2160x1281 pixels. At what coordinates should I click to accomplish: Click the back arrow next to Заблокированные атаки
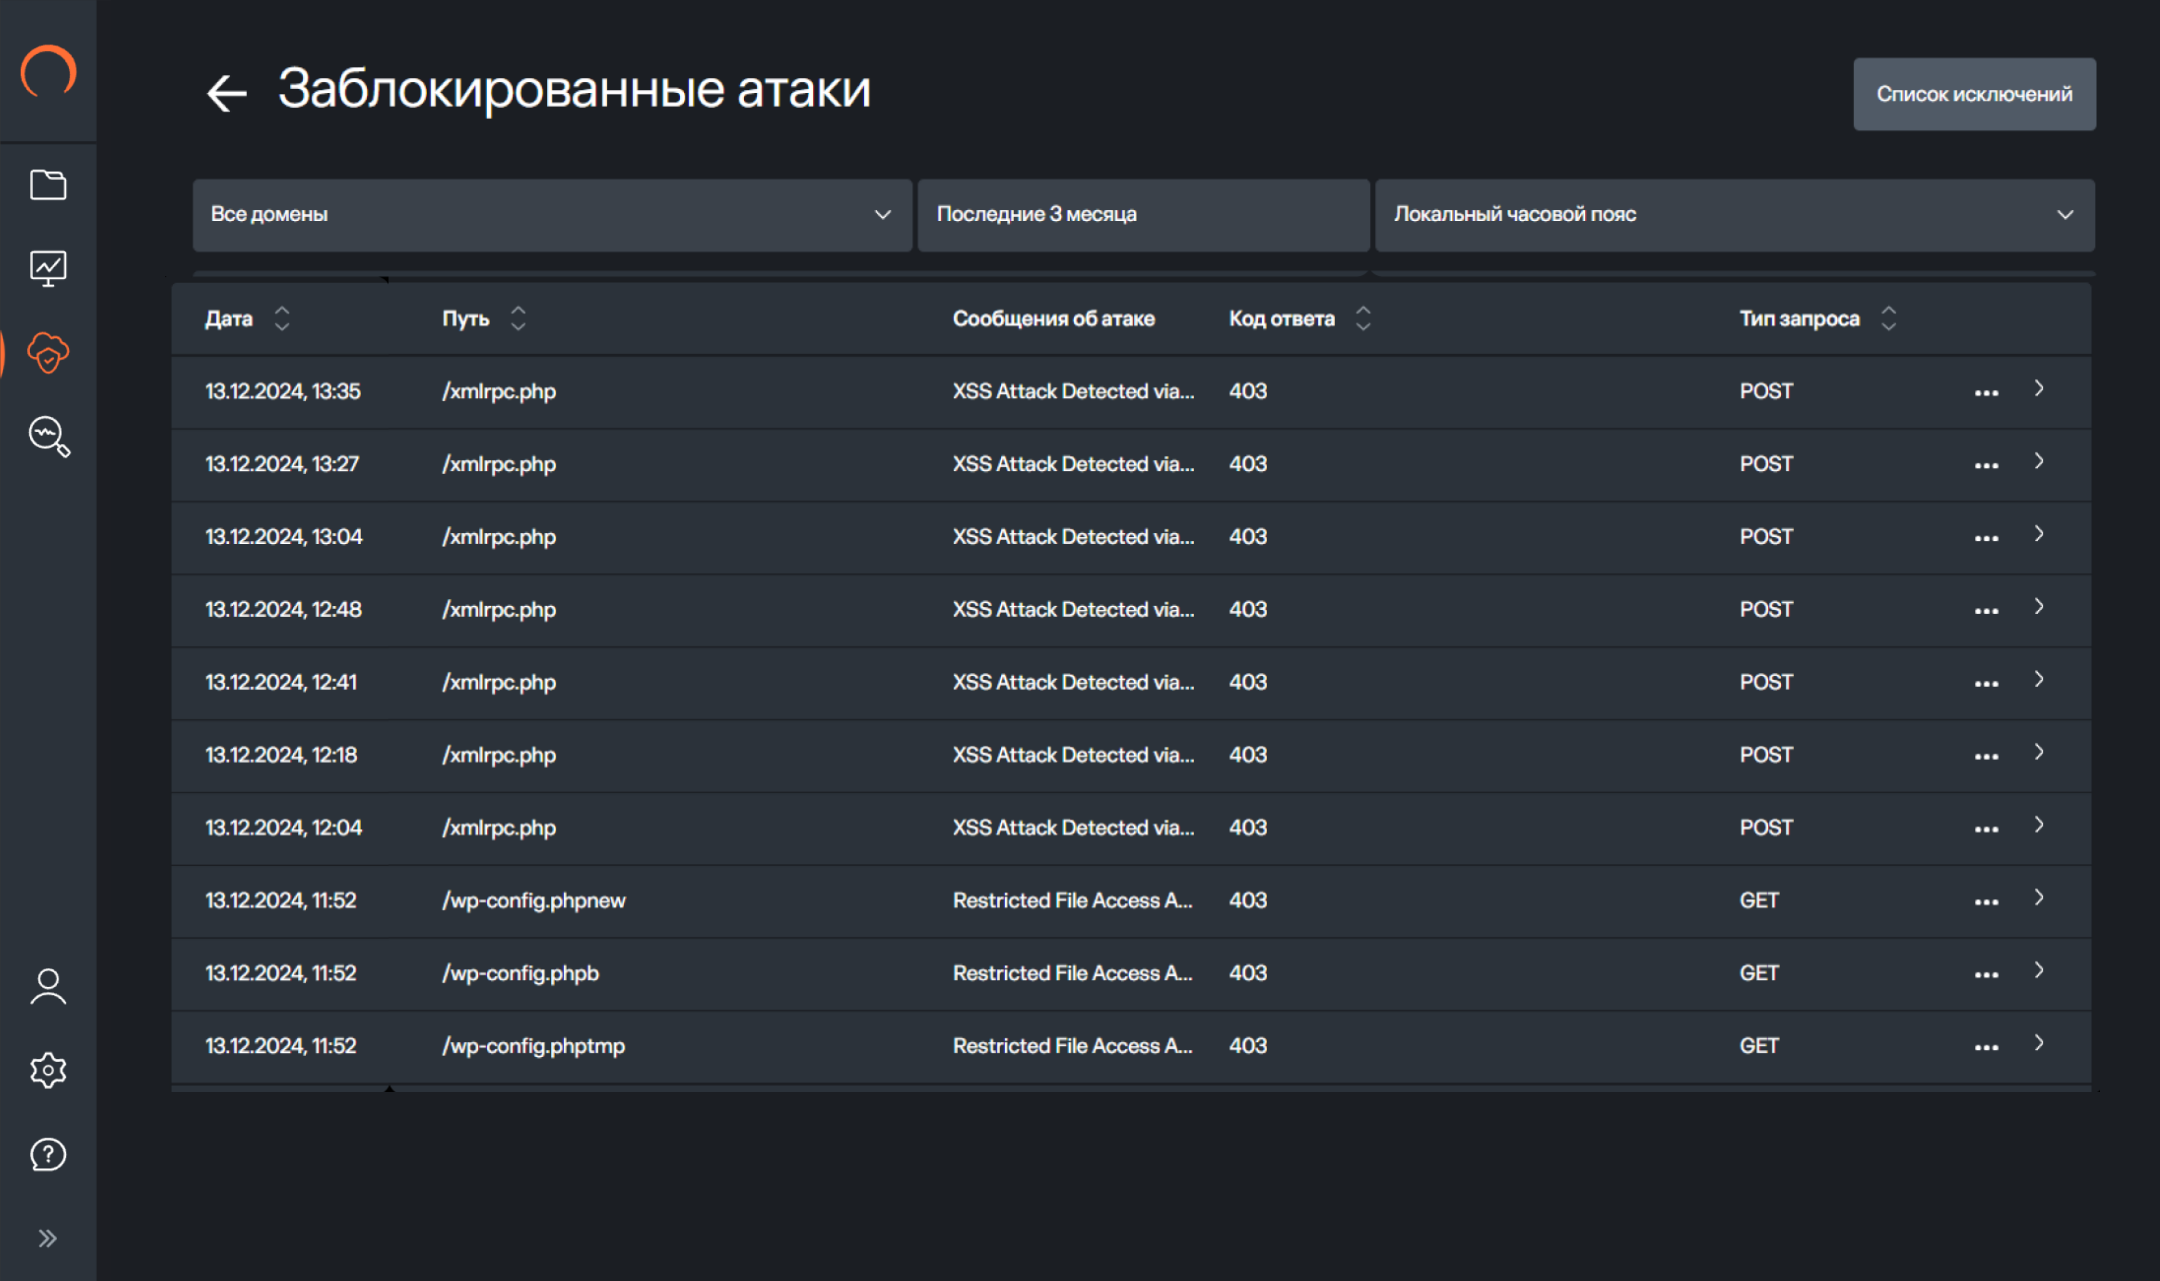(226, 92)
